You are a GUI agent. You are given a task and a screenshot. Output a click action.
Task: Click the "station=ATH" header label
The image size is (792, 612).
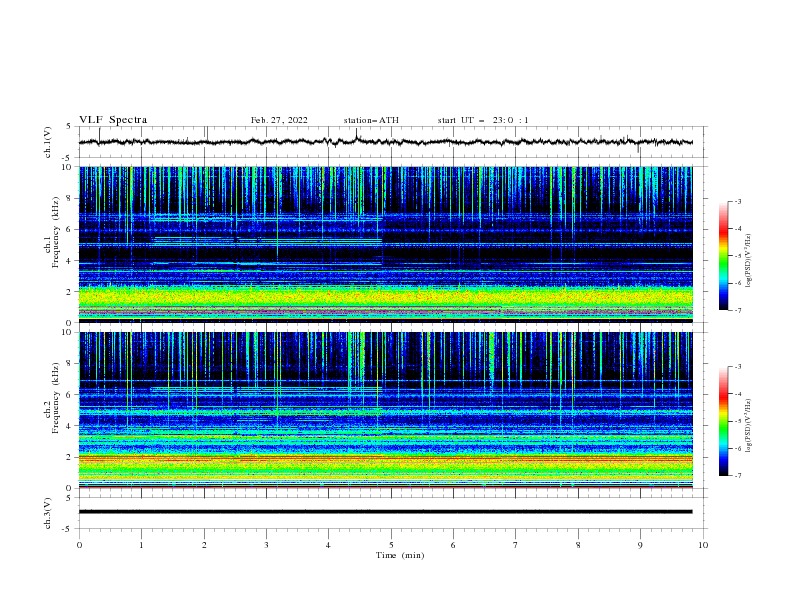(371, 120)
